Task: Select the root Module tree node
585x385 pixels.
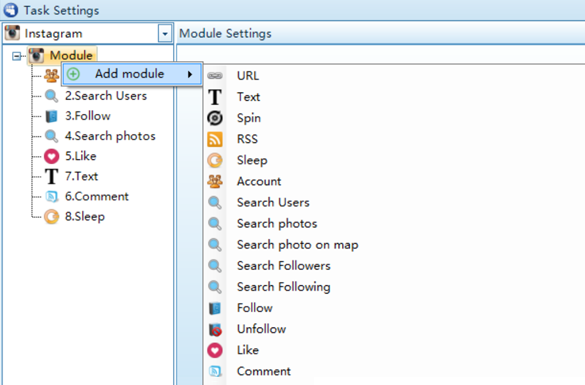Action: (x=71, y=56)
